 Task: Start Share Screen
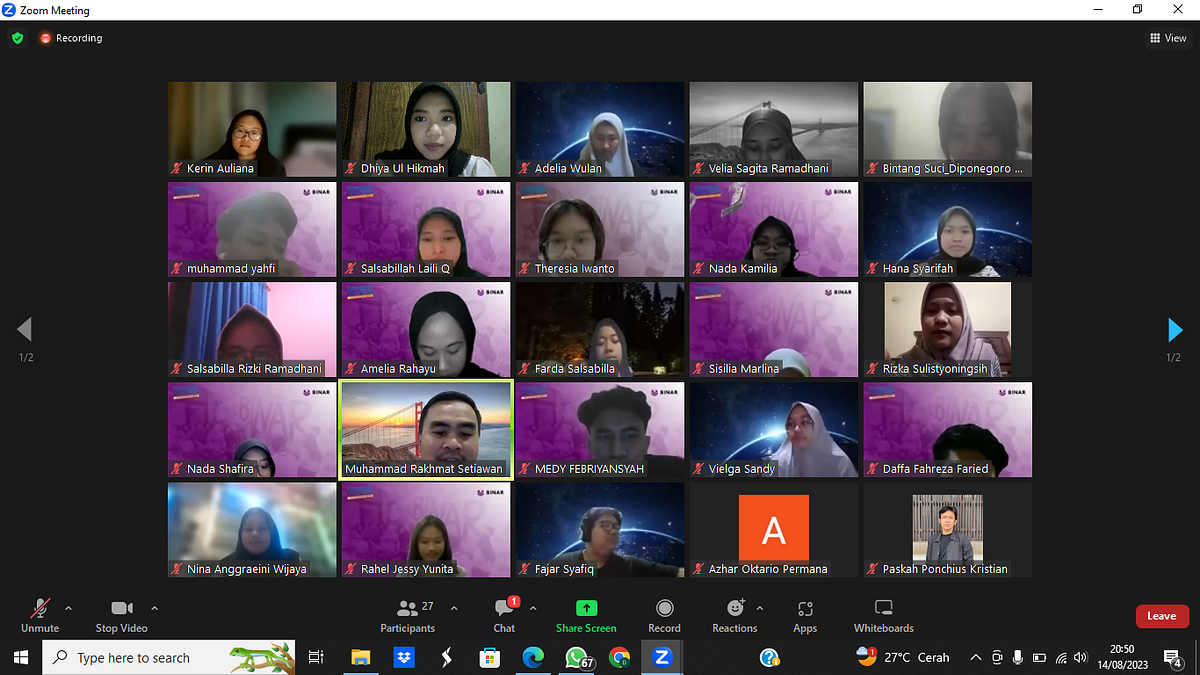586,616
